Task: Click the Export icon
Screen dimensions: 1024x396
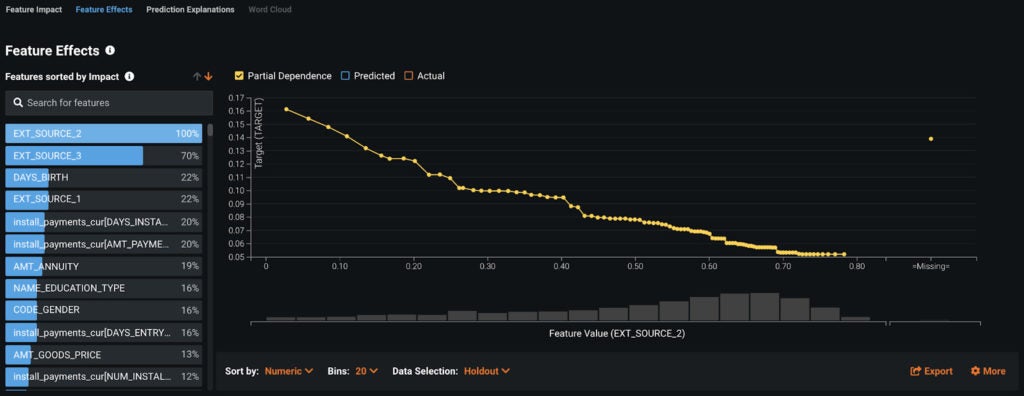Action: 916,371
